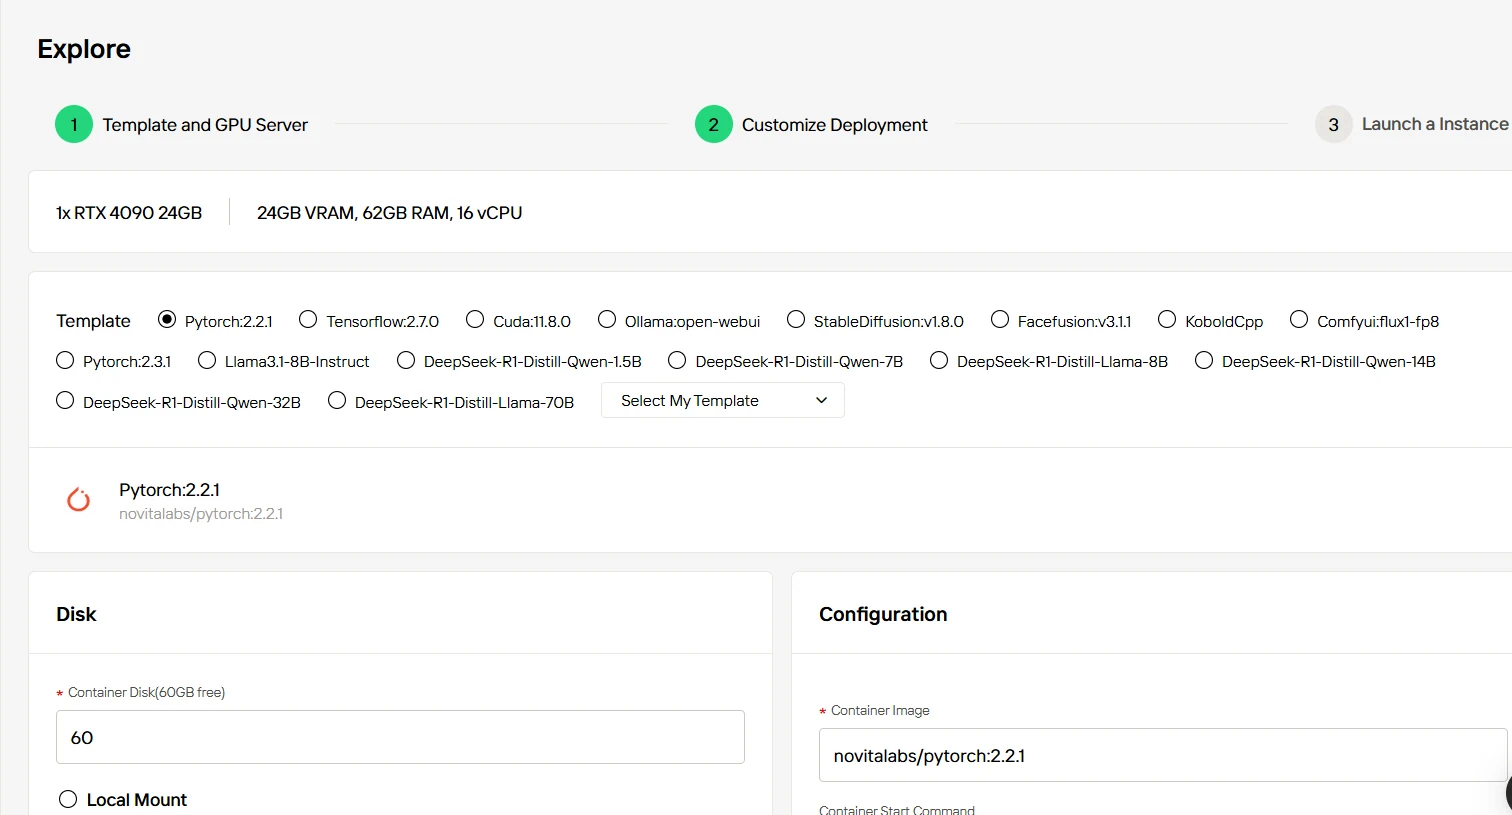Select the Ollama:open-webui template
This screenshot has height=815, width=1512.
pyautogui.click(x=607, y=320)
